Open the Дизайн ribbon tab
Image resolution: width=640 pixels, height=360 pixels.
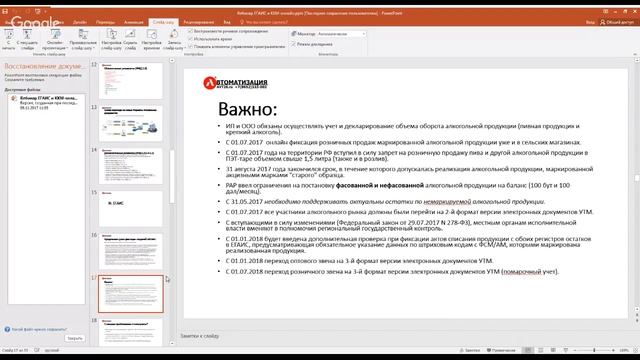(x=80, y=22)
